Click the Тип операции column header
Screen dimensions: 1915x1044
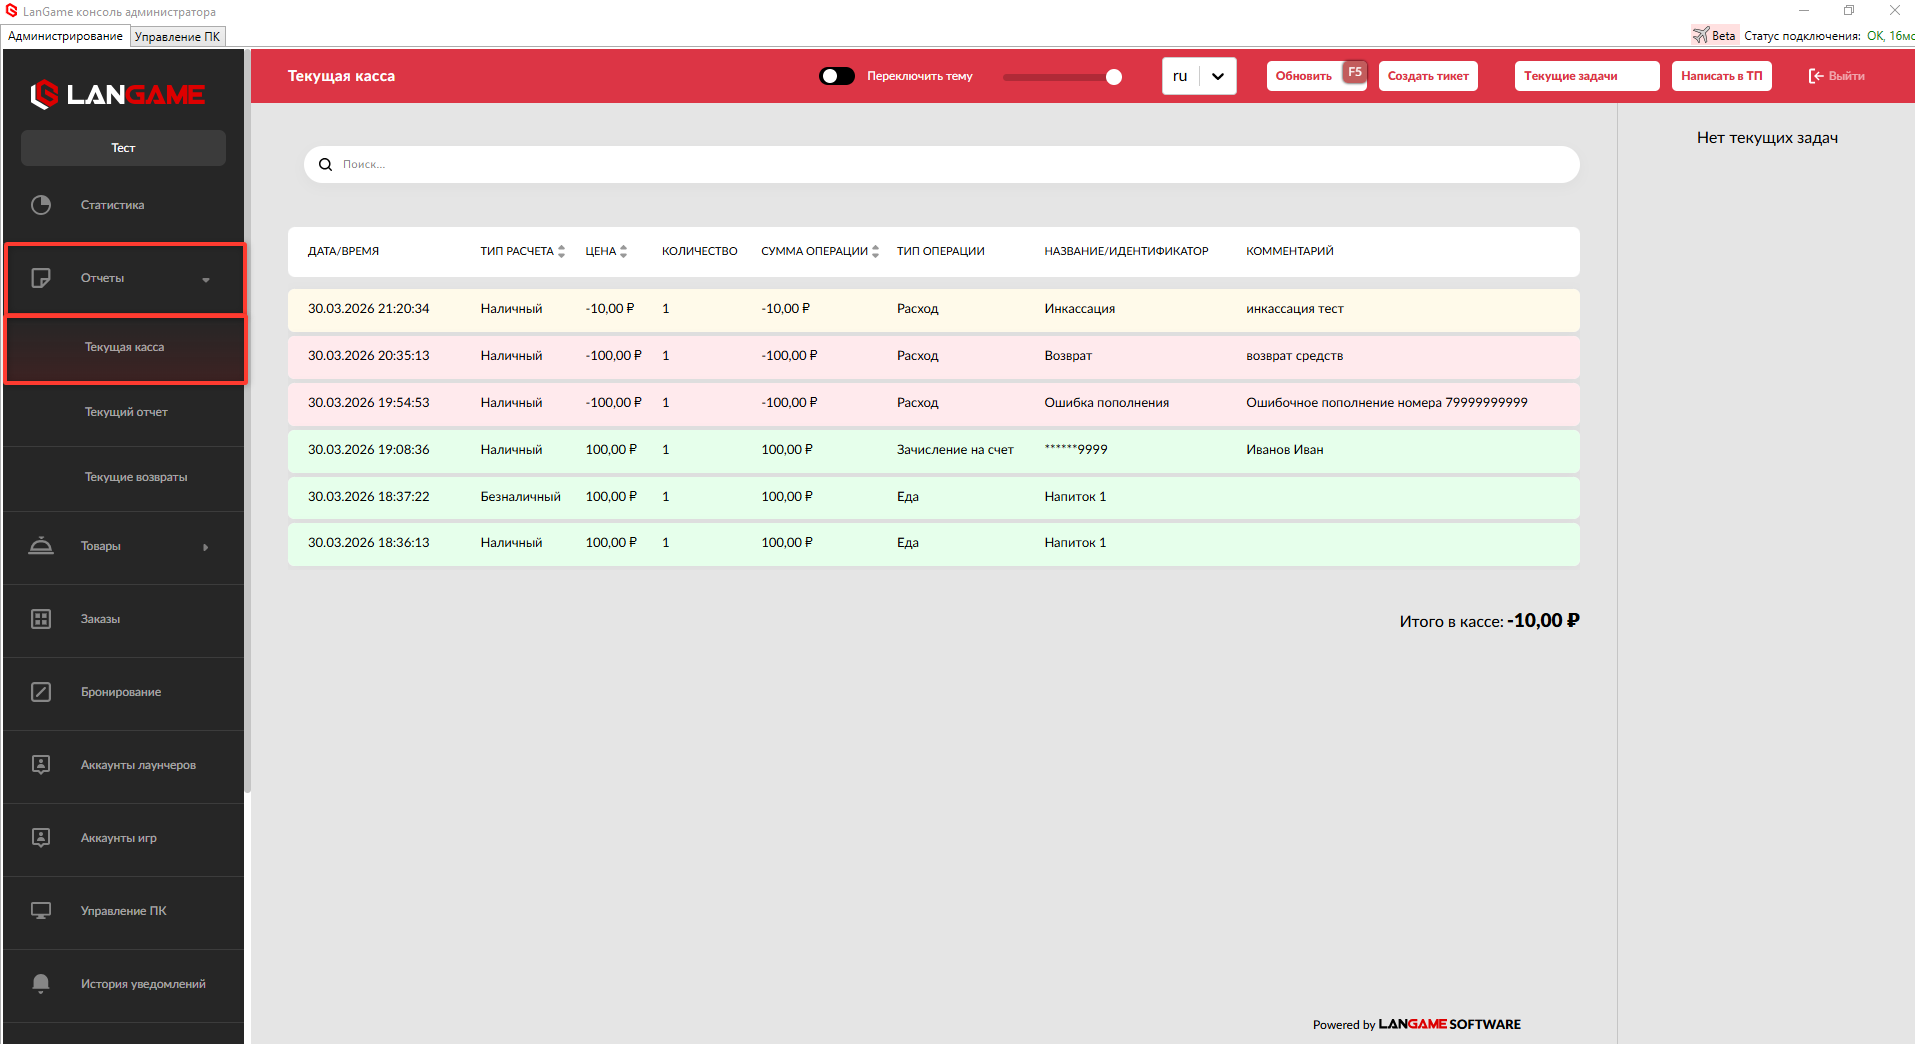(940, 252)
